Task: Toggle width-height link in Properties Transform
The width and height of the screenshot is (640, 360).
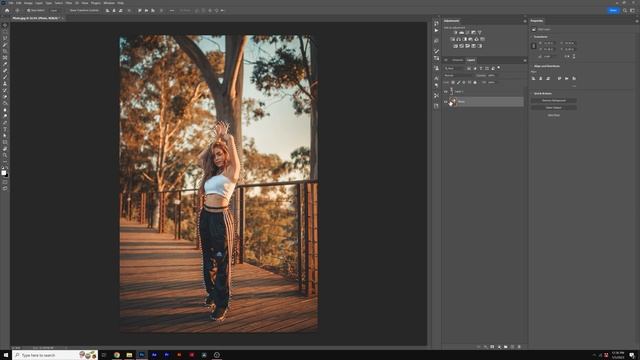Action: pos(533,46)
